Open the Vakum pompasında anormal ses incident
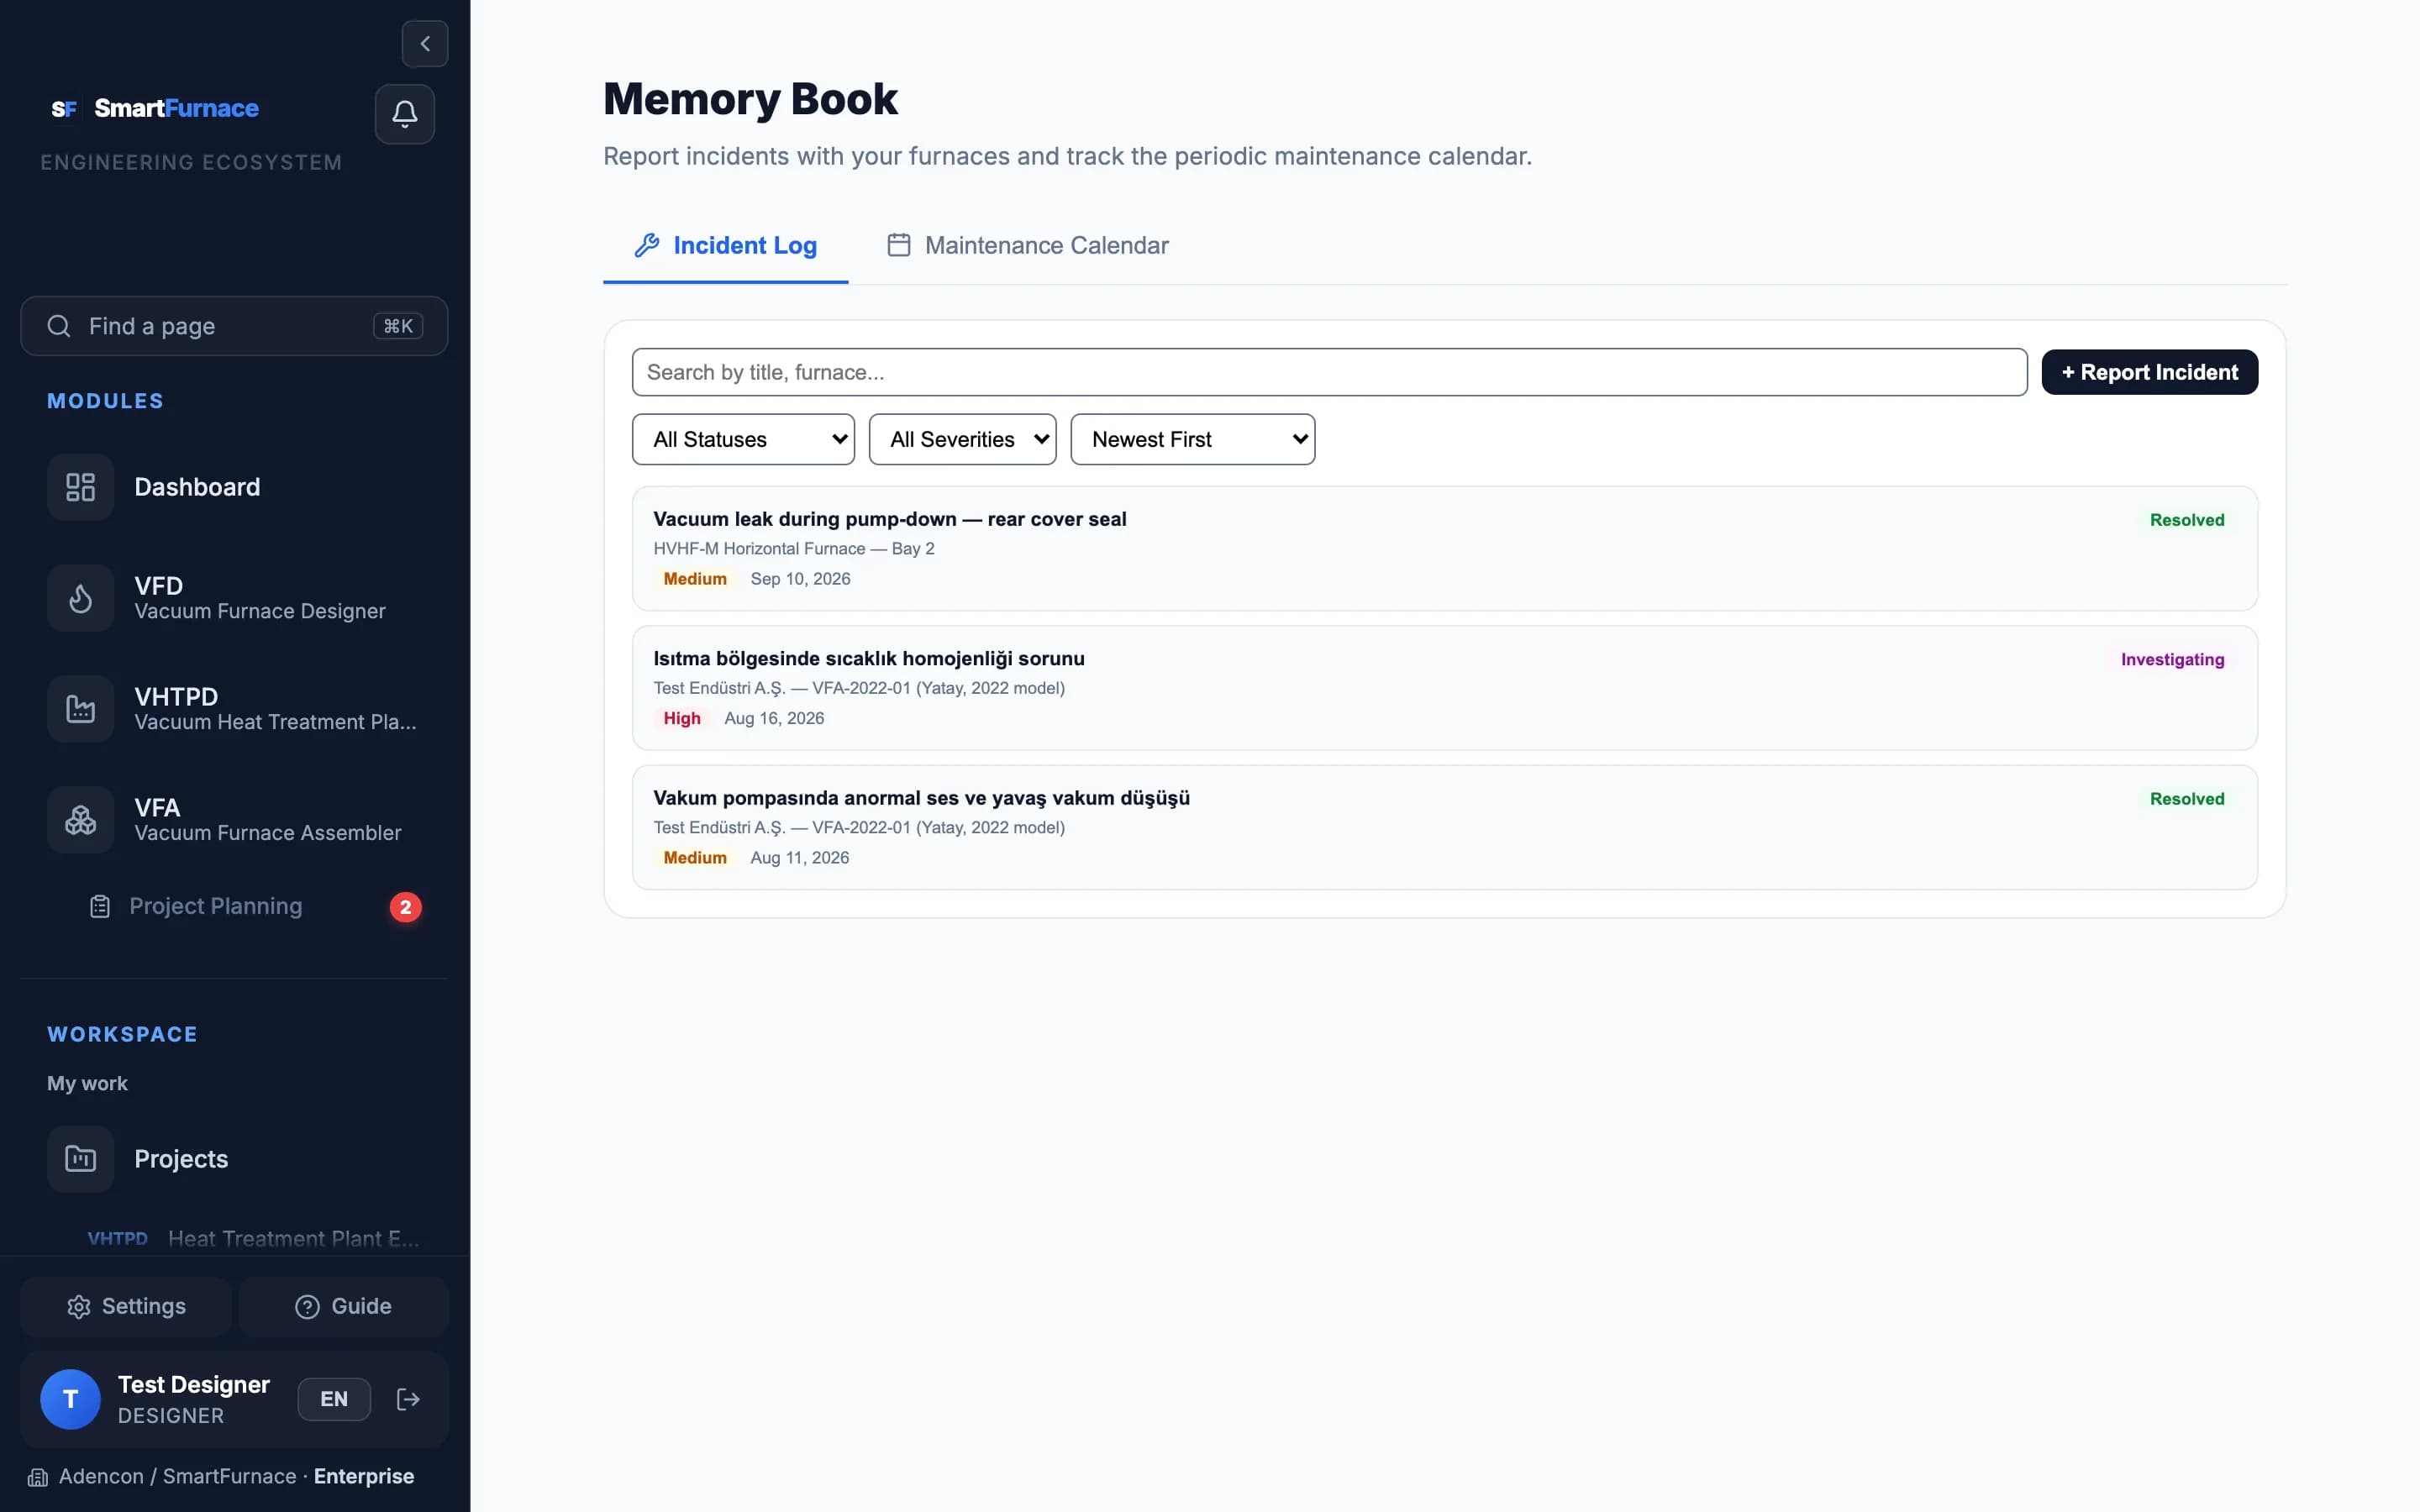This screenshot has width=2420, height=1512. coord(1444,827)
